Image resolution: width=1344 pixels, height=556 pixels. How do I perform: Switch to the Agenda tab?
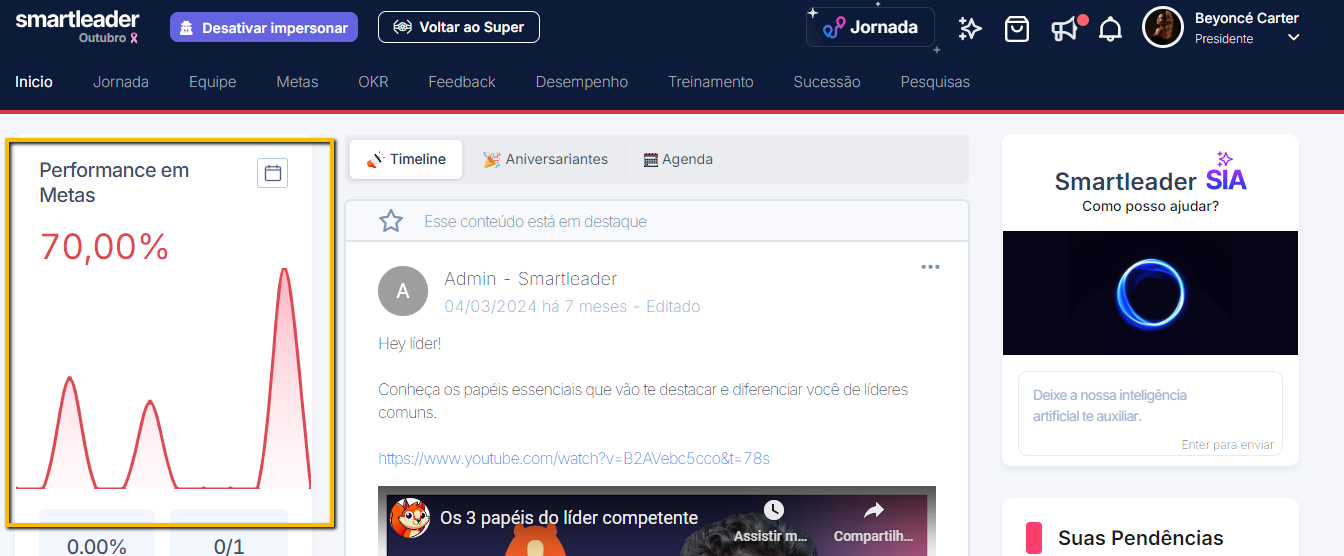(x=678, y=159)
